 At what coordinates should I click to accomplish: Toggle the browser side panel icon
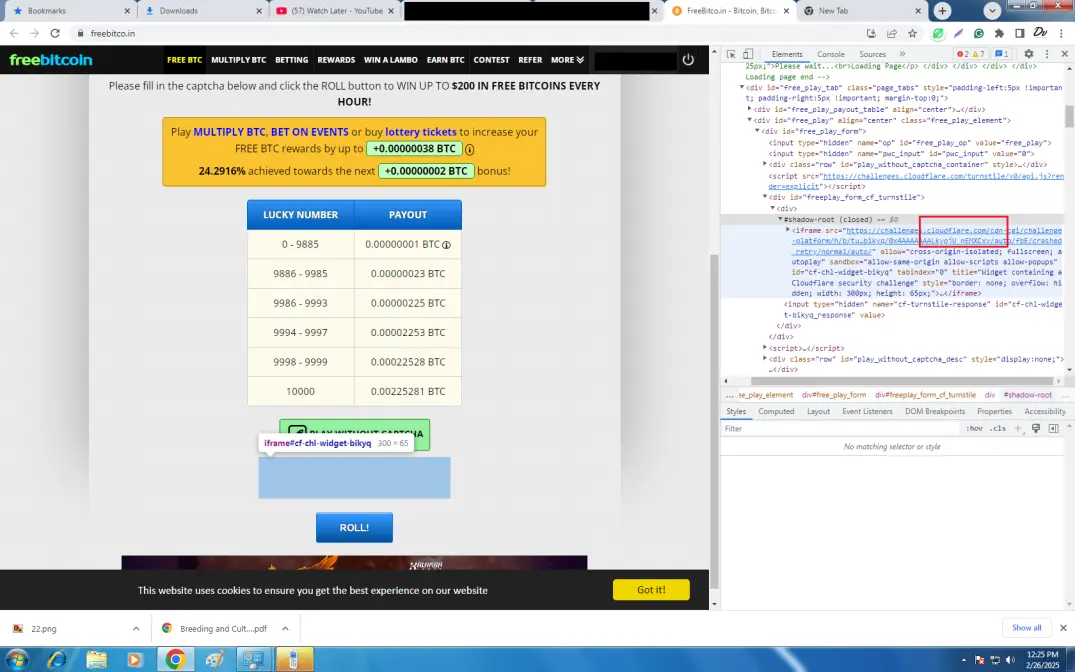(1019, 33)
